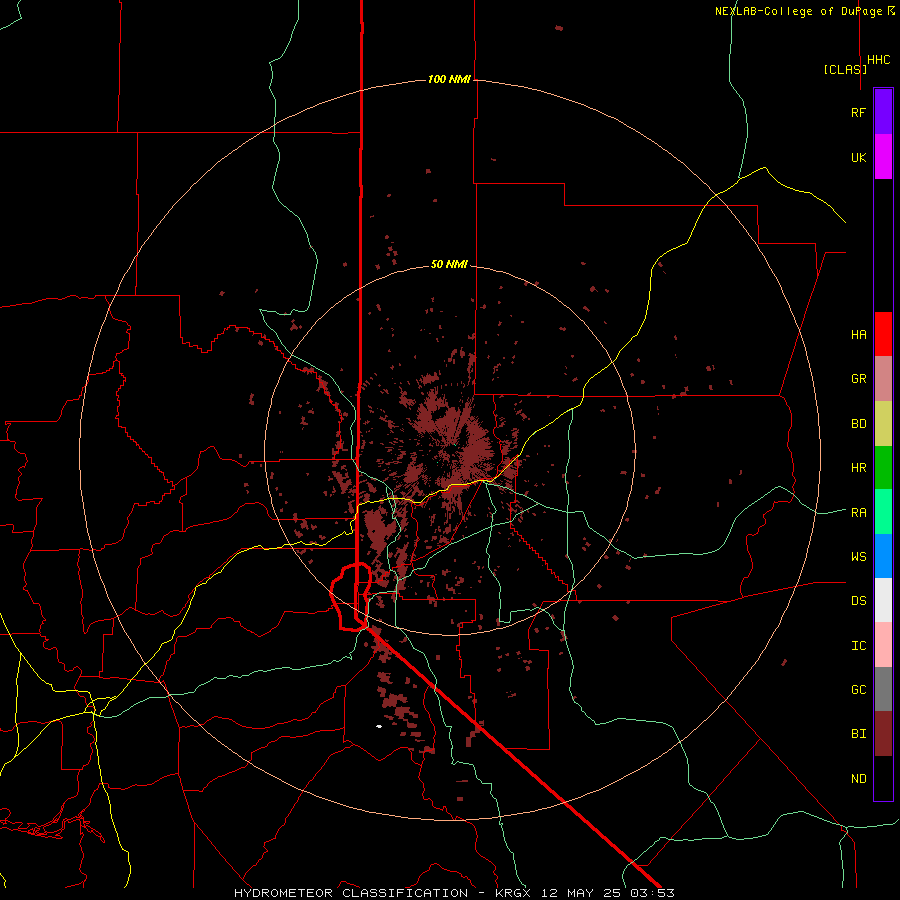Click the 'BI' legend label text
Image resolution: width=900 pixels, height=900 pixels.
click(x=859, y=734)
